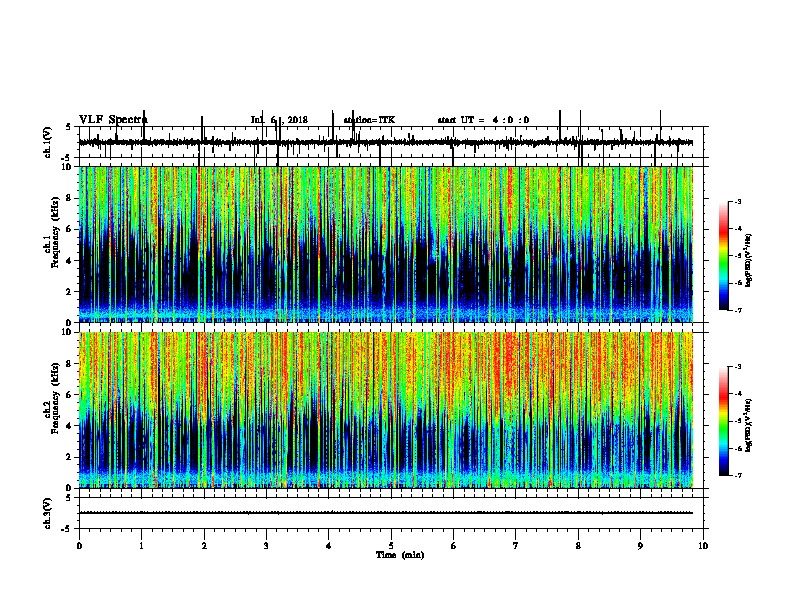Select the ch.1 spectrogram color bar

pos(724,256)
